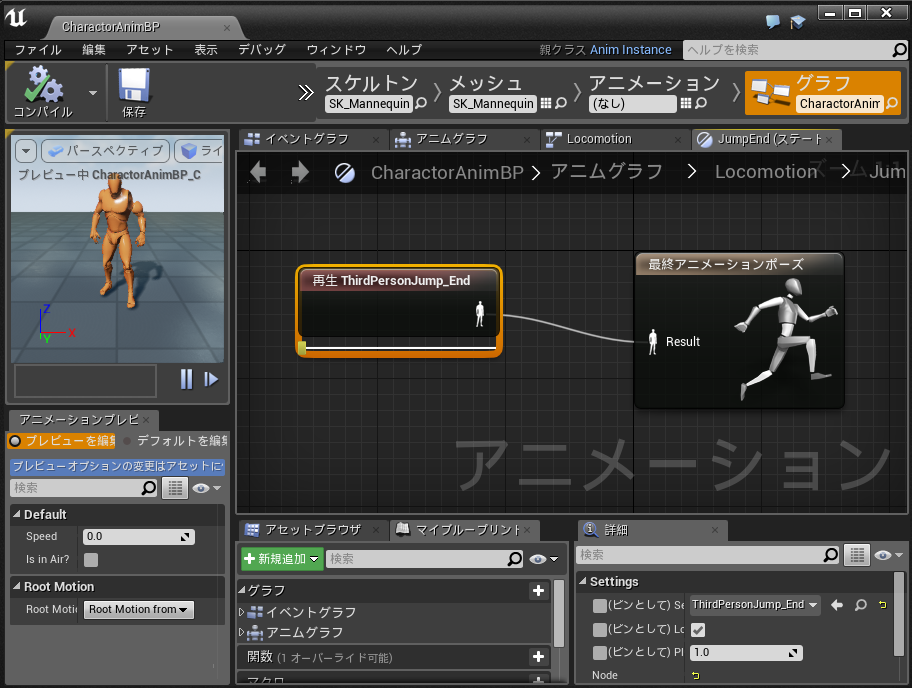Navigate back in graph history
Image resolution: width=912 pixels, height=688 pixels.
[258, 172]
